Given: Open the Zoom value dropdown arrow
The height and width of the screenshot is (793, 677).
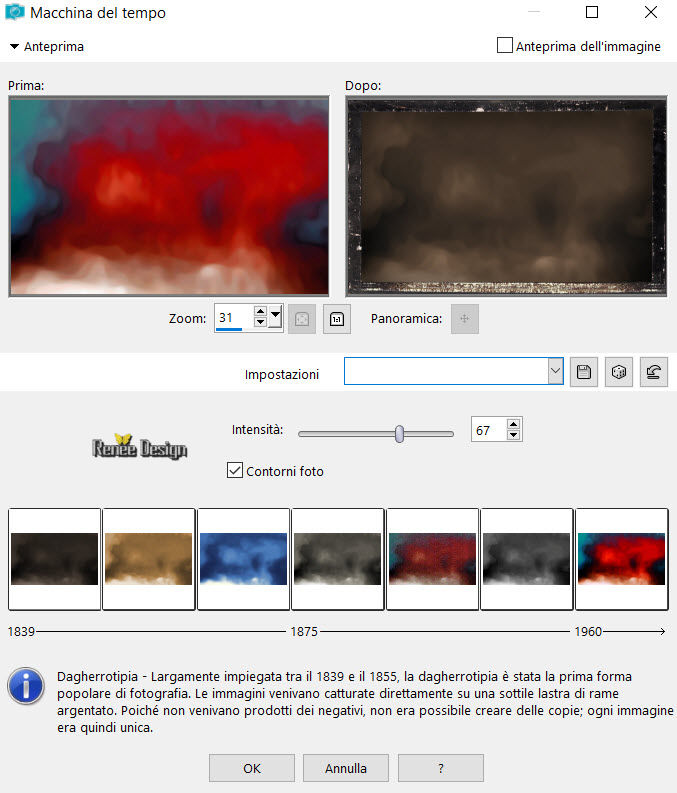Looking at the screenshot, I should 276,316.
